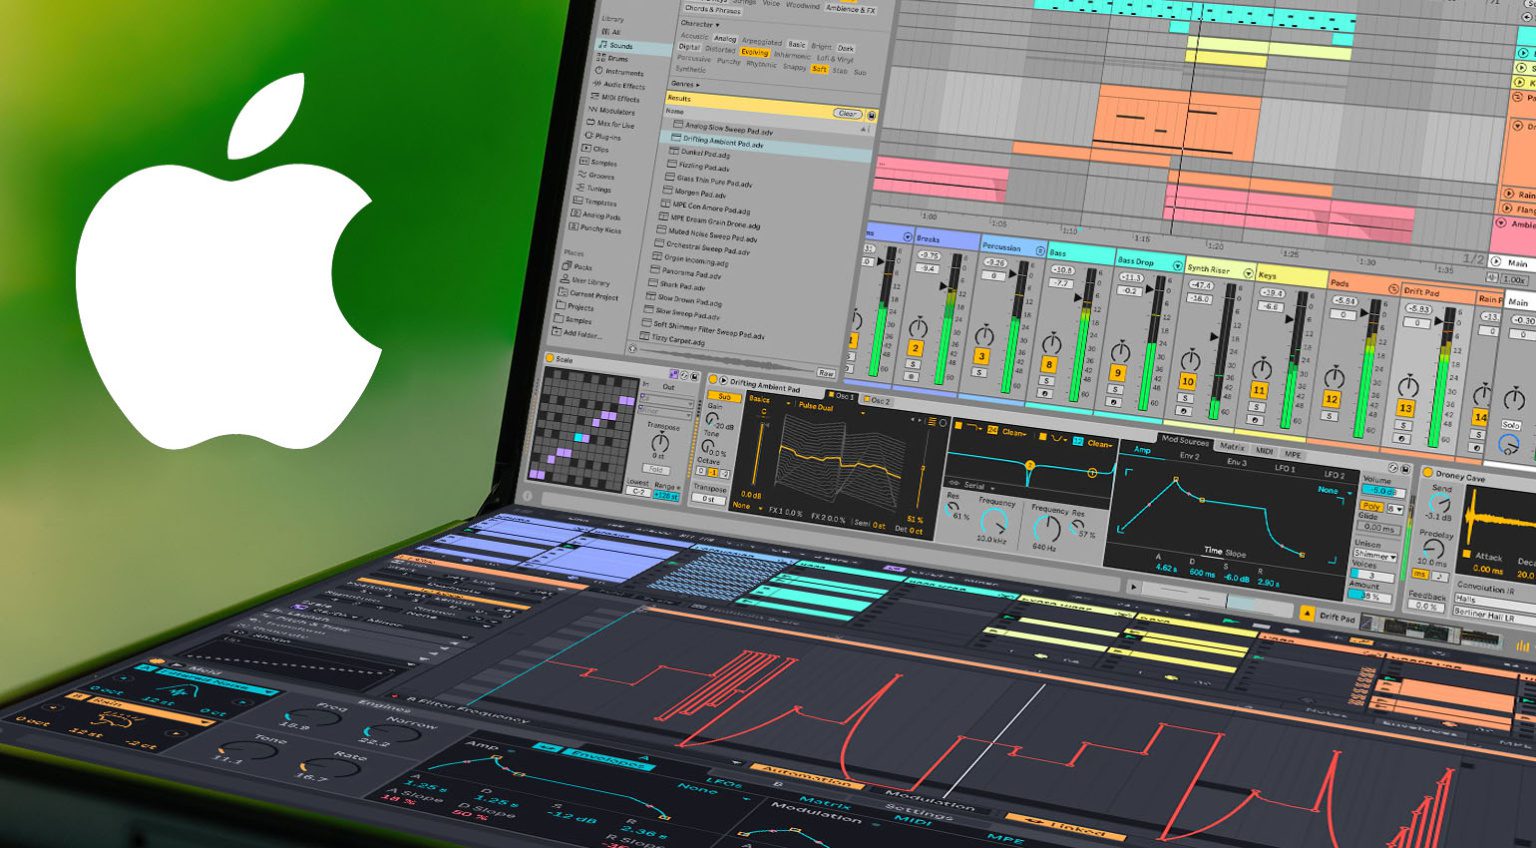The image size is (1536, 848).
Task: Toggle the Soft character tag filter
Action: pyautogui.click(x=819, y=69)
